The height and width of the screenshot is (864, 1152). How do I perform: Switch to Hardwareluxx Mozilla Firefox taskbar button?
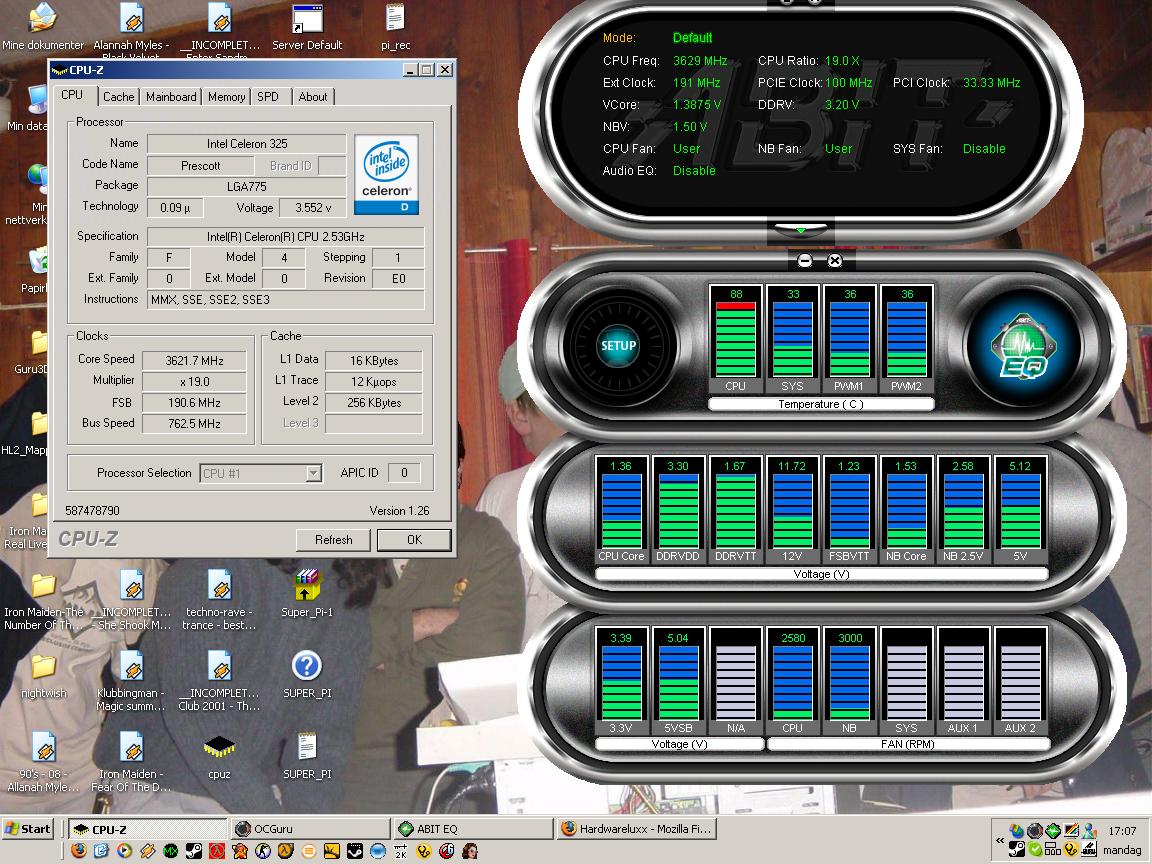[636, 829]
